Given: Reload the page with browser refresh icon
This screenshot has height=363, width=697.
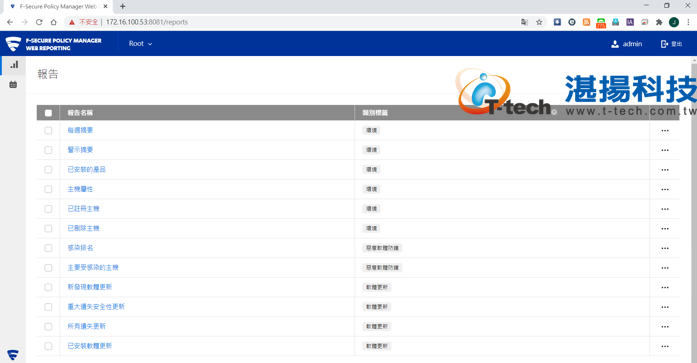Looking at the screenshot, I should pos(39,22).
